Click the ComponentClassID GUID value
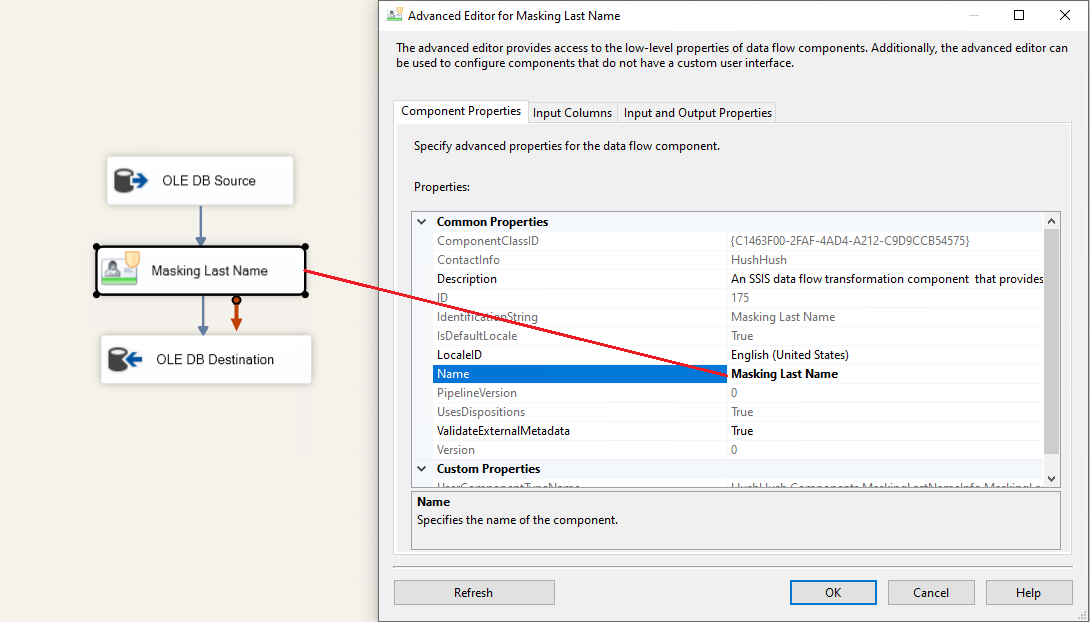This screenshot has width=1090, height=622. click(x=849, y=240)
